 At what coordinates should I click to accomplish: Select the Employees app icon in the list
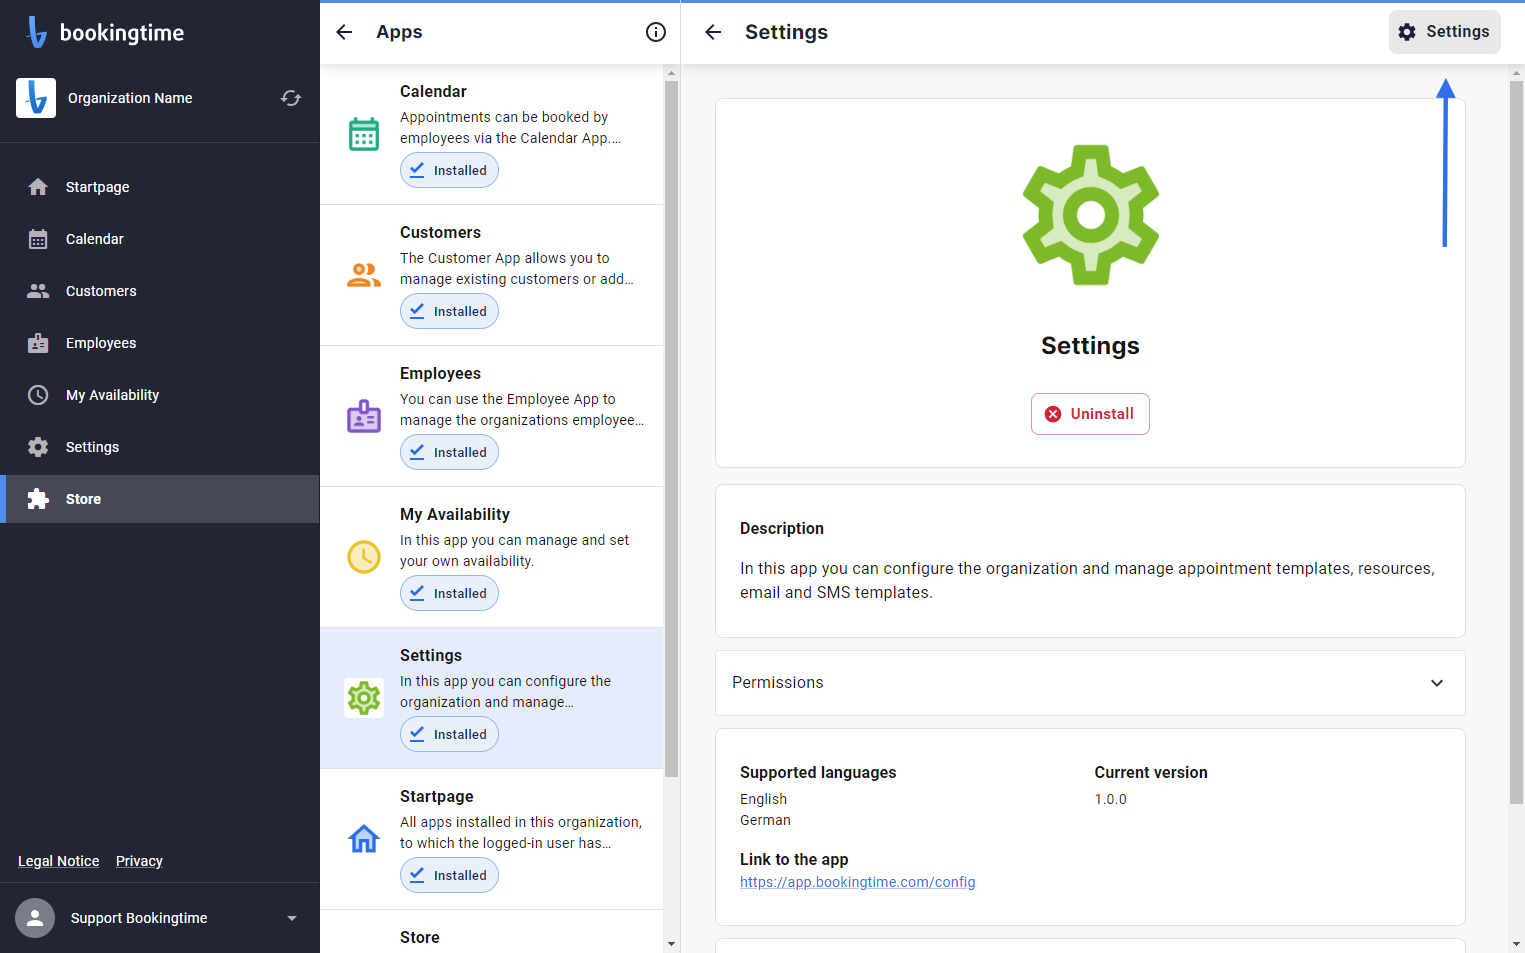pyautogui.click(x=364, y=416)
